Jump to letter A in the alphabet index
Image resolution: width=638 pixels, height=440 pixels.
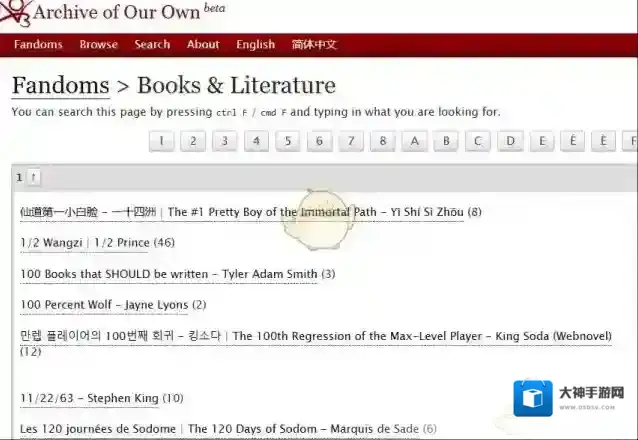[415, 141]
